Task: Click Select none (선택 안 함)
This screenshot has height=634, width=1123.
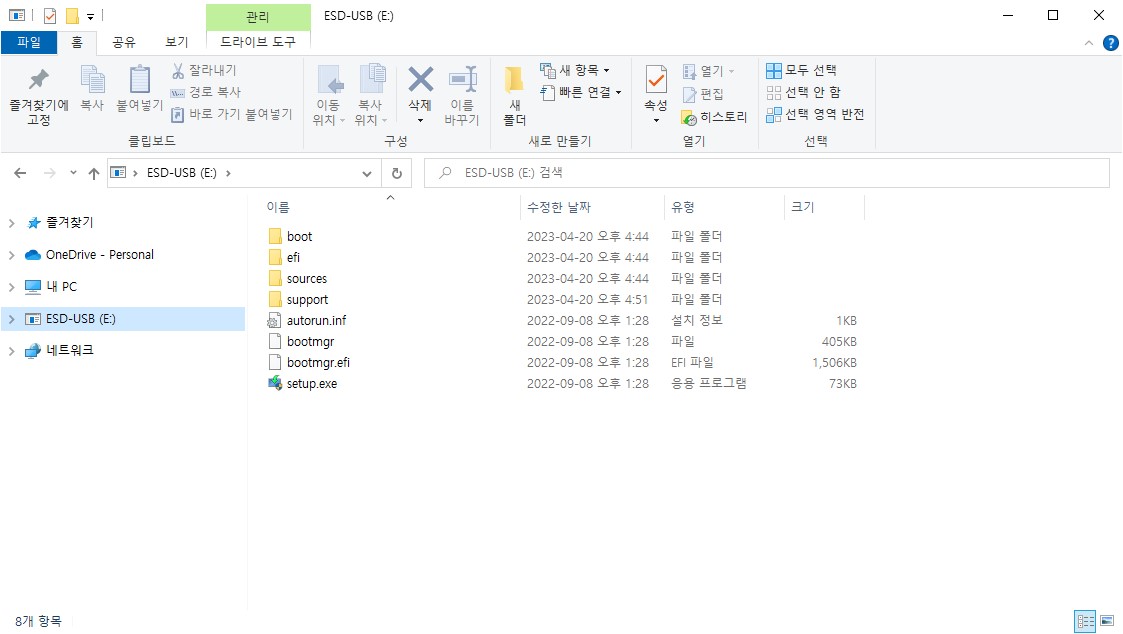Action: (x=803, y=92)
